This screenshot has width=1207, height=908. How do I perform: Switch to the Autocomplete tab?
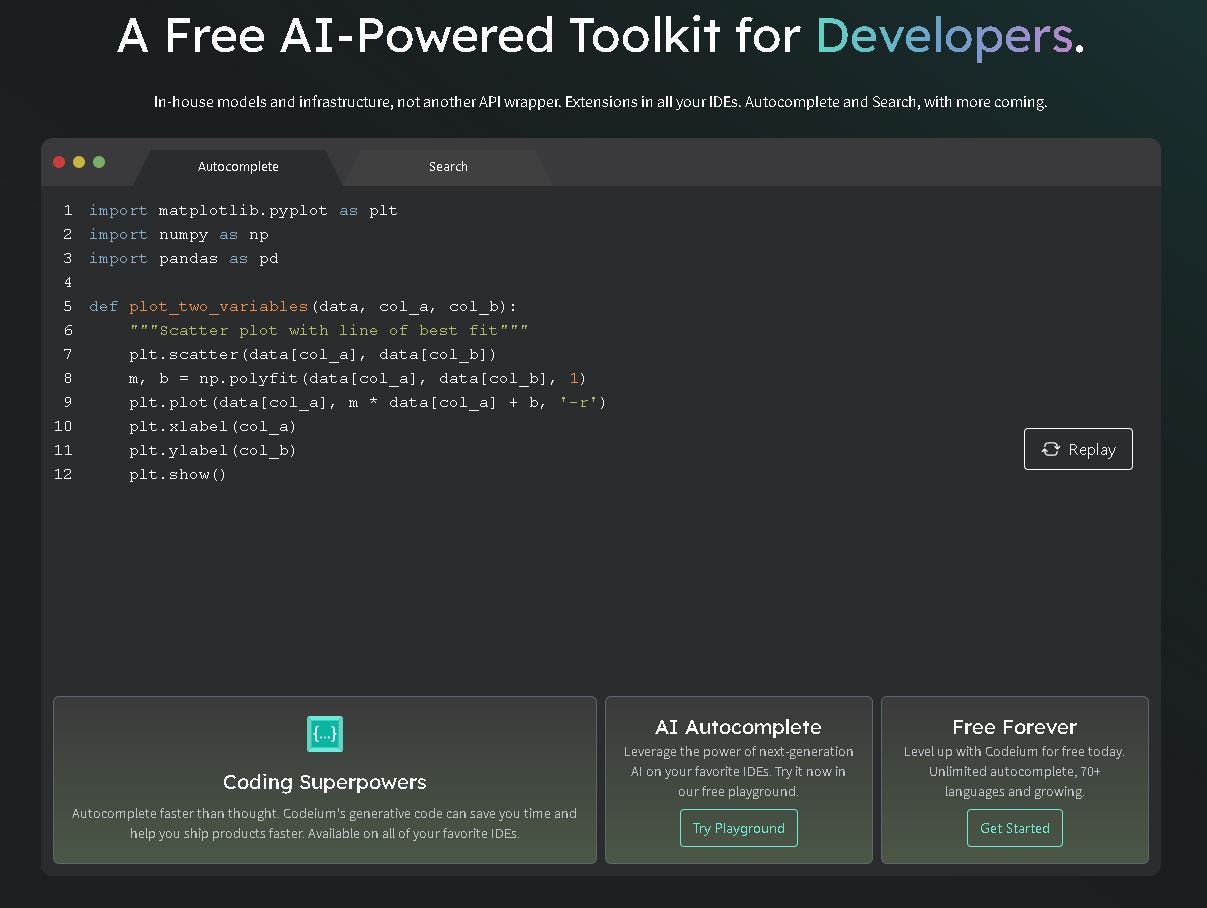pyautogui.click(x=238, y=167)
